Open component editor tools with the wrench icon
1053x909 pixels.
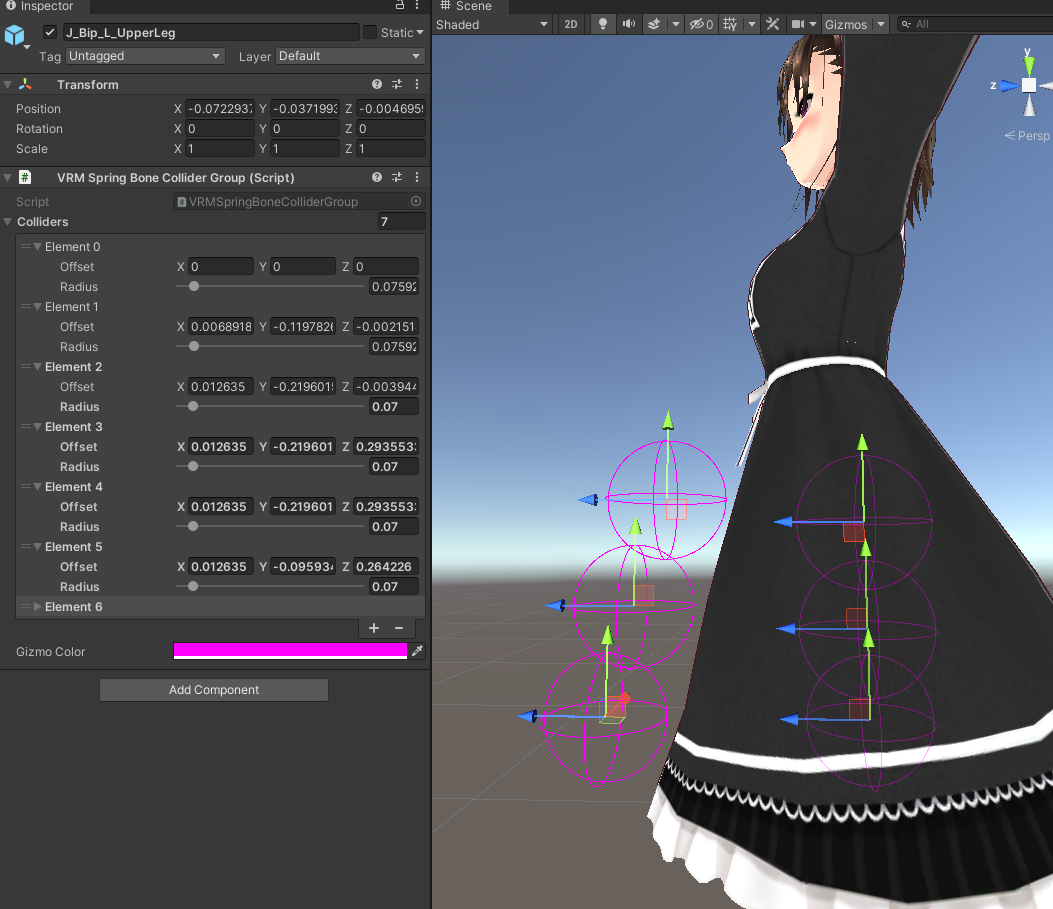pos(772,24)
